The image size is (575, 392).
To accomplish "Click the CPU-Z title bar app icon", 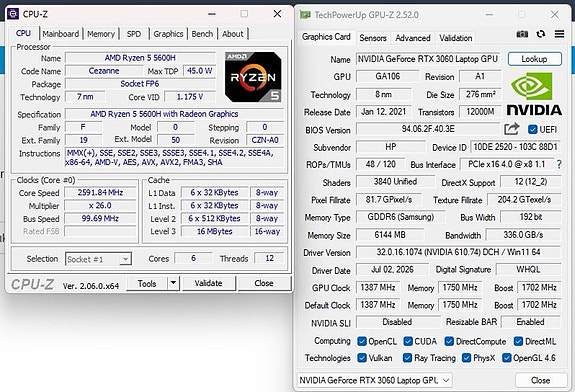I will 13,14.
